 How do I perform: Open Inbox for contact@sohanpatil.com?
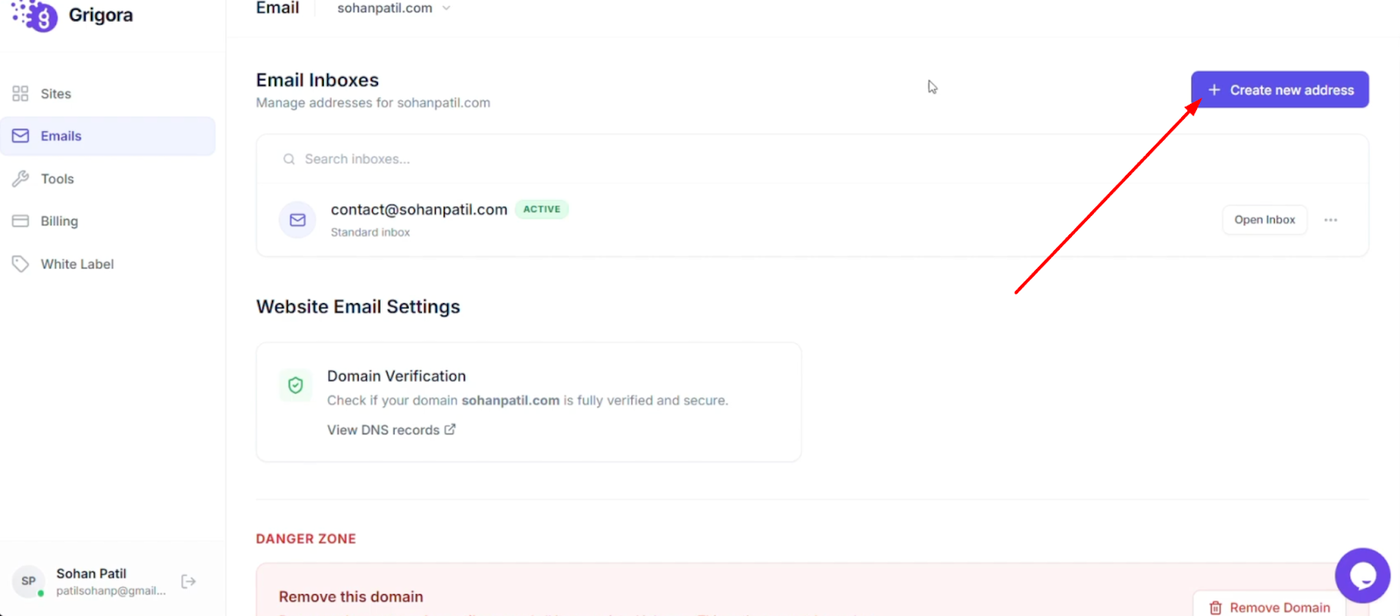tap(1264, 220)
